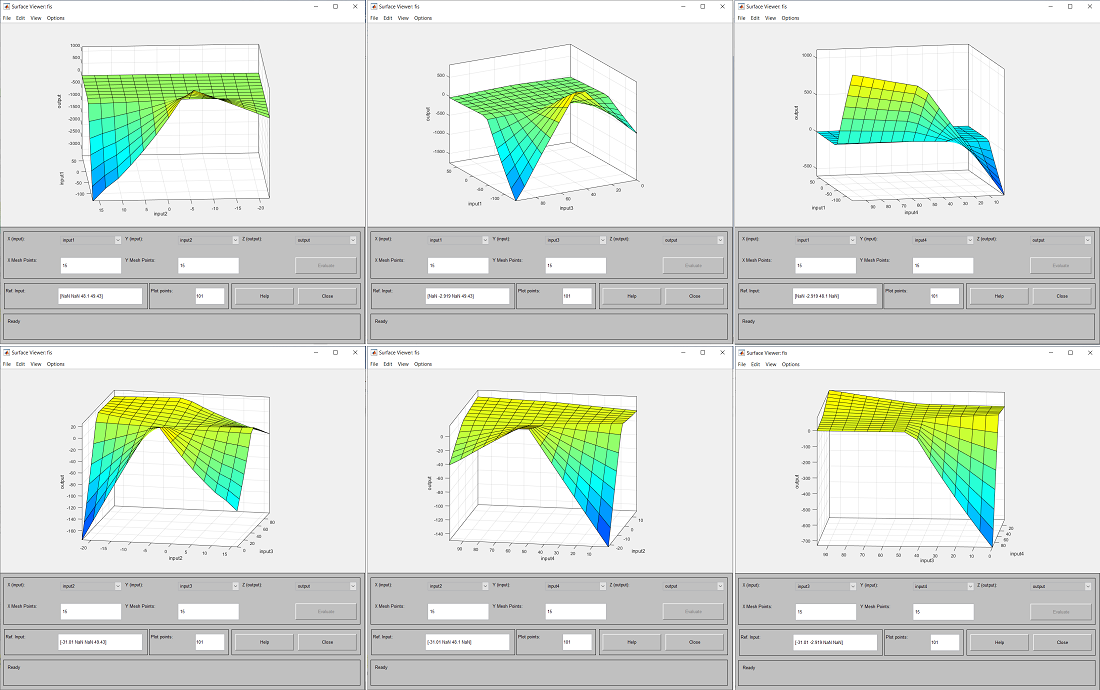Click title bar icon of input2-input4 viewer
This screenshot has width=1100, height=690.
click(373, 352)
